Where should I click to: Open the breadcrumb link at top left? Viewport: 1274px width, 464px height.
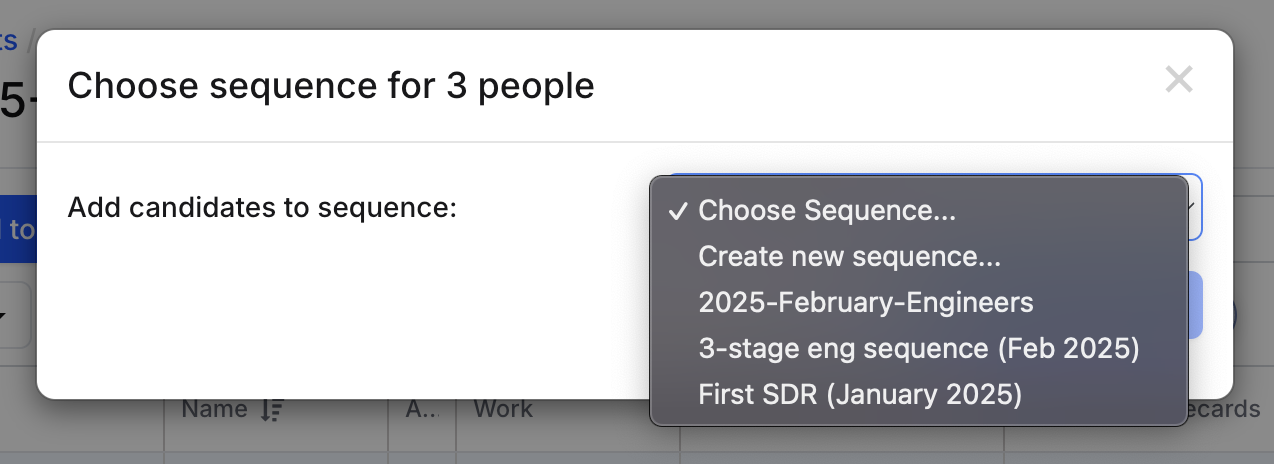pos(9,41)
